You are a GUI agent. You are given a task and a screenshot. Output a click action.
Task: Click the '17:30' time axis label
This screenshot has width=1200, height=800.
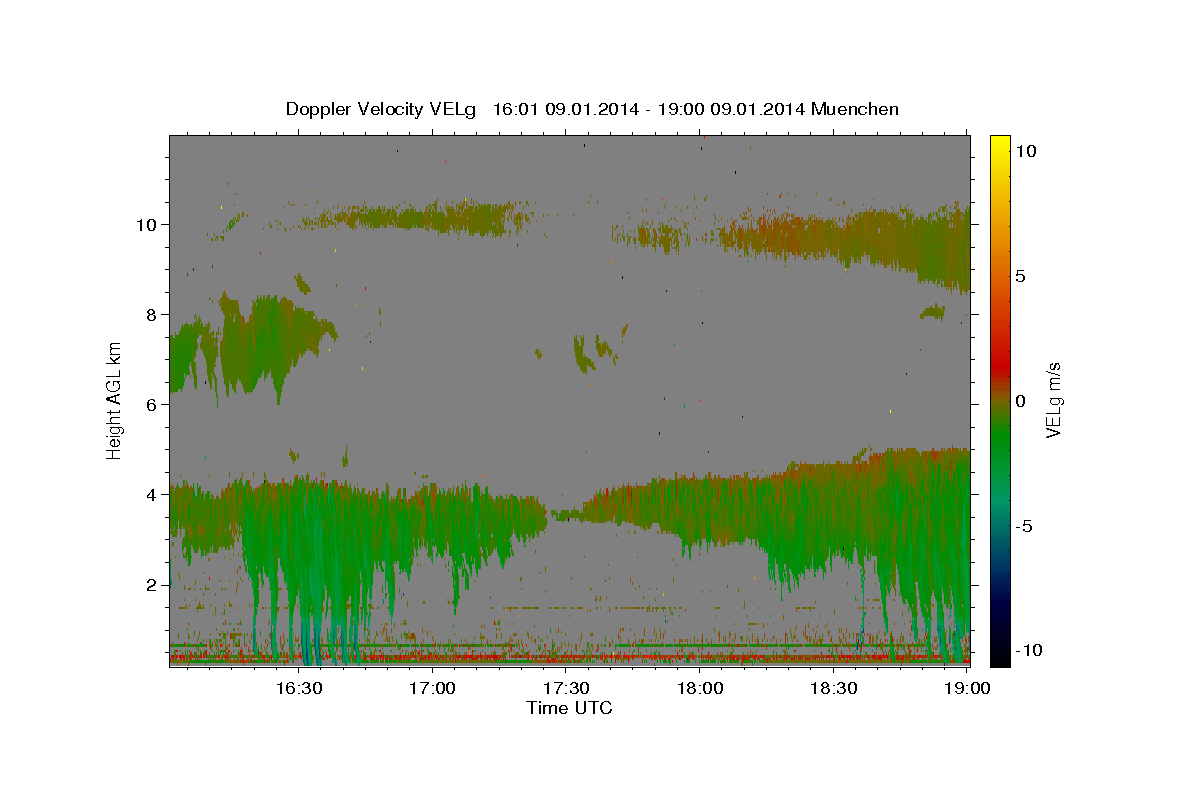coord(566,688)
